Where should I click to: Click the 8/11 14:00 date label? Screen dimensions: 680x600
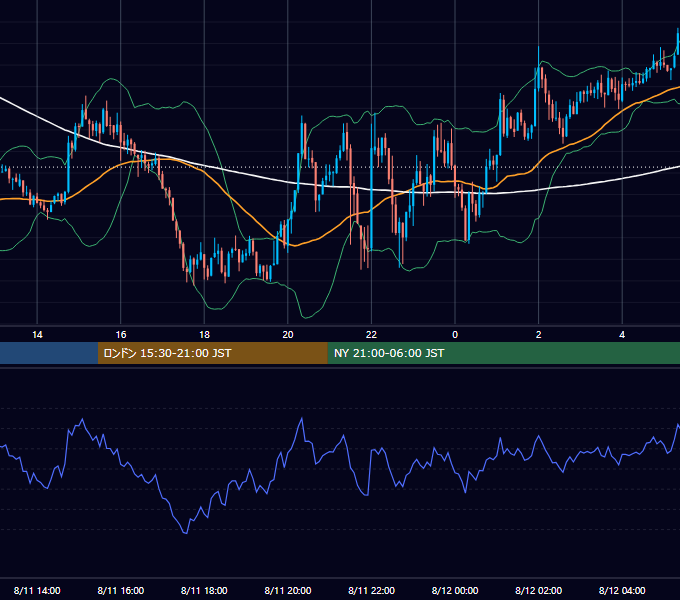coord(37,590)
